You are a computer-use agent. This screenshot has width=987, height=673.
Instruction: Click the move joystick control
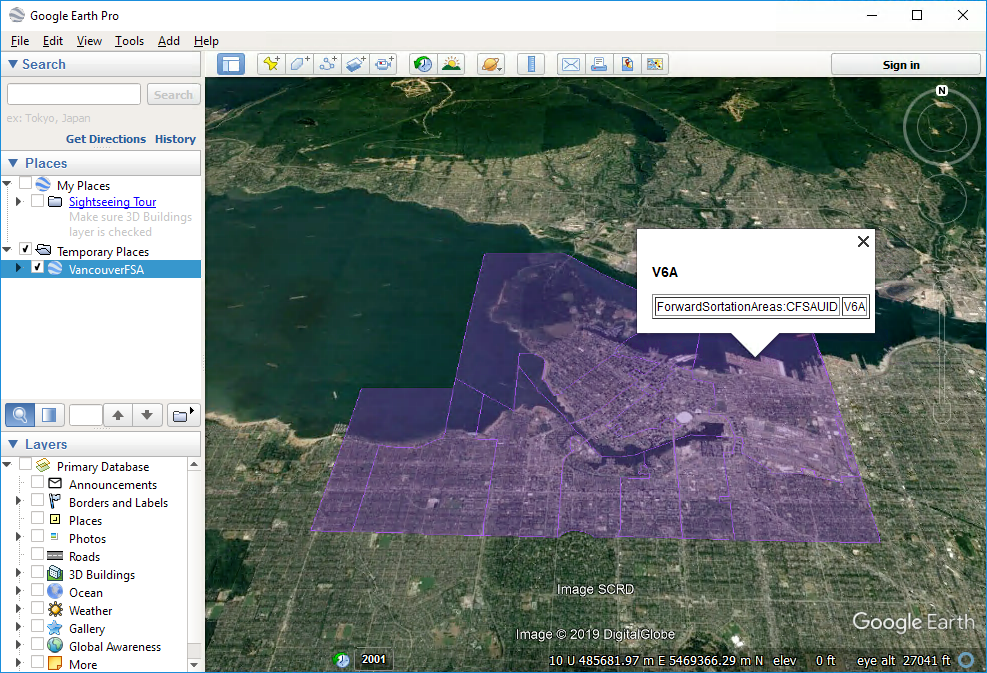click(x=941, y=198)
